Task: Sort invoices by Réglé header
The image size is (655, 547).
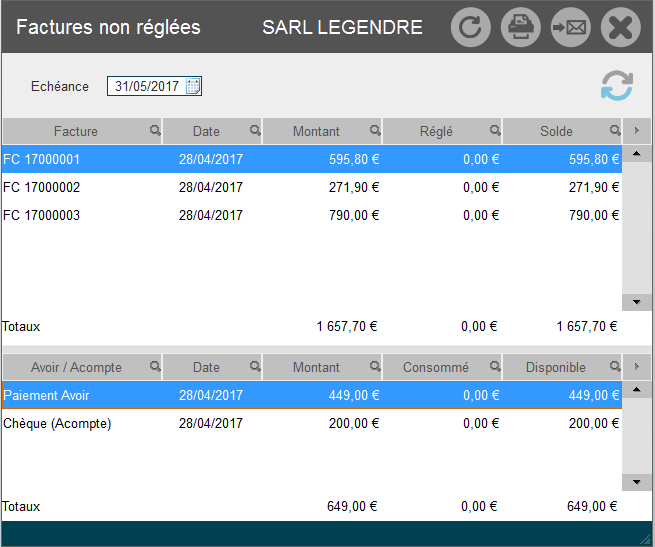Action: 436,131
